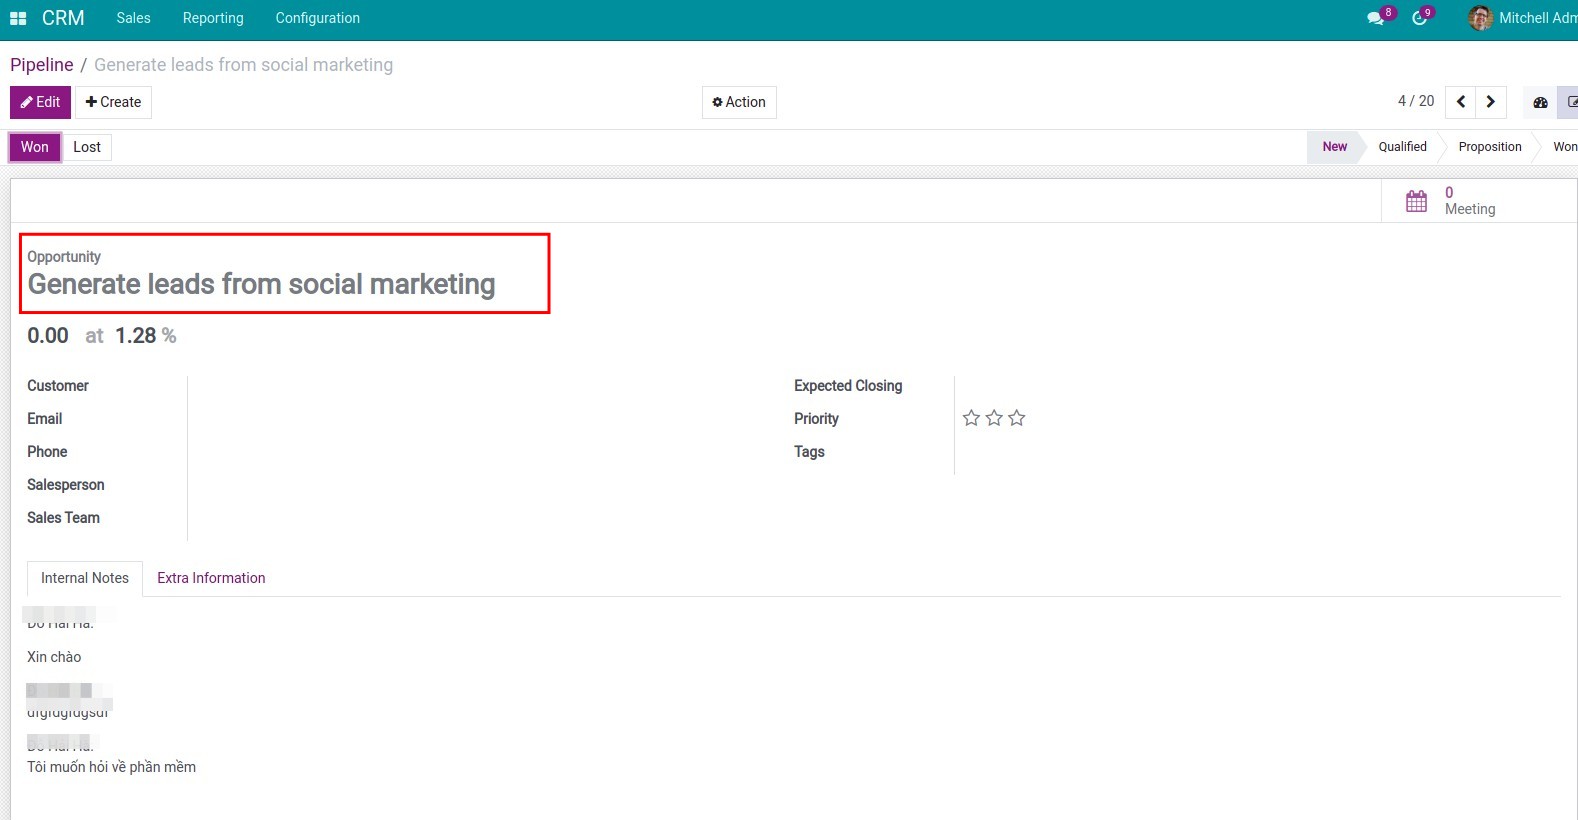Set priority to one star

971,418
